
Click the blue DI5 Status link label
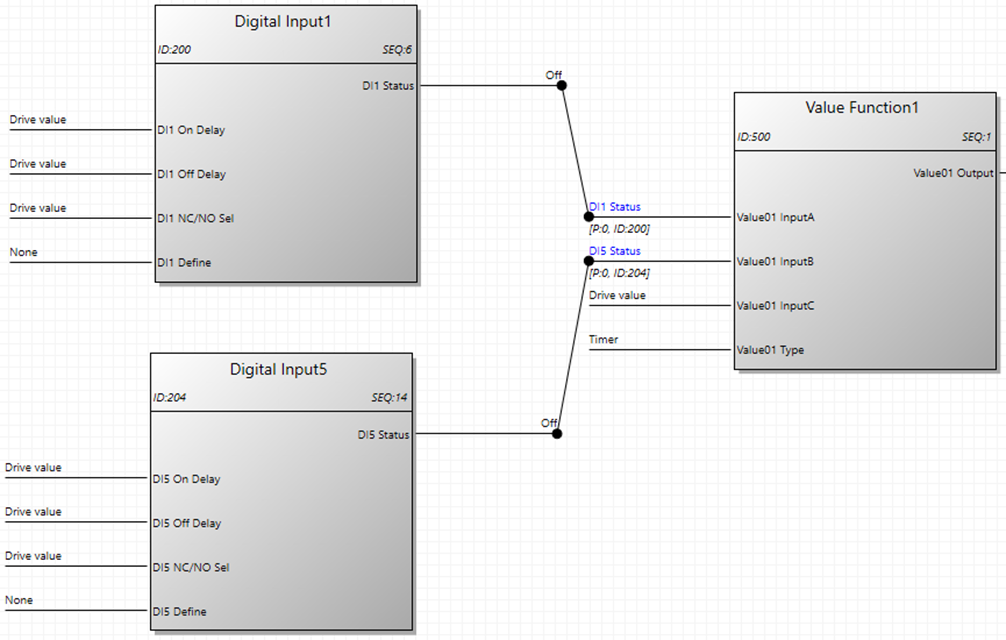[615, 251]
